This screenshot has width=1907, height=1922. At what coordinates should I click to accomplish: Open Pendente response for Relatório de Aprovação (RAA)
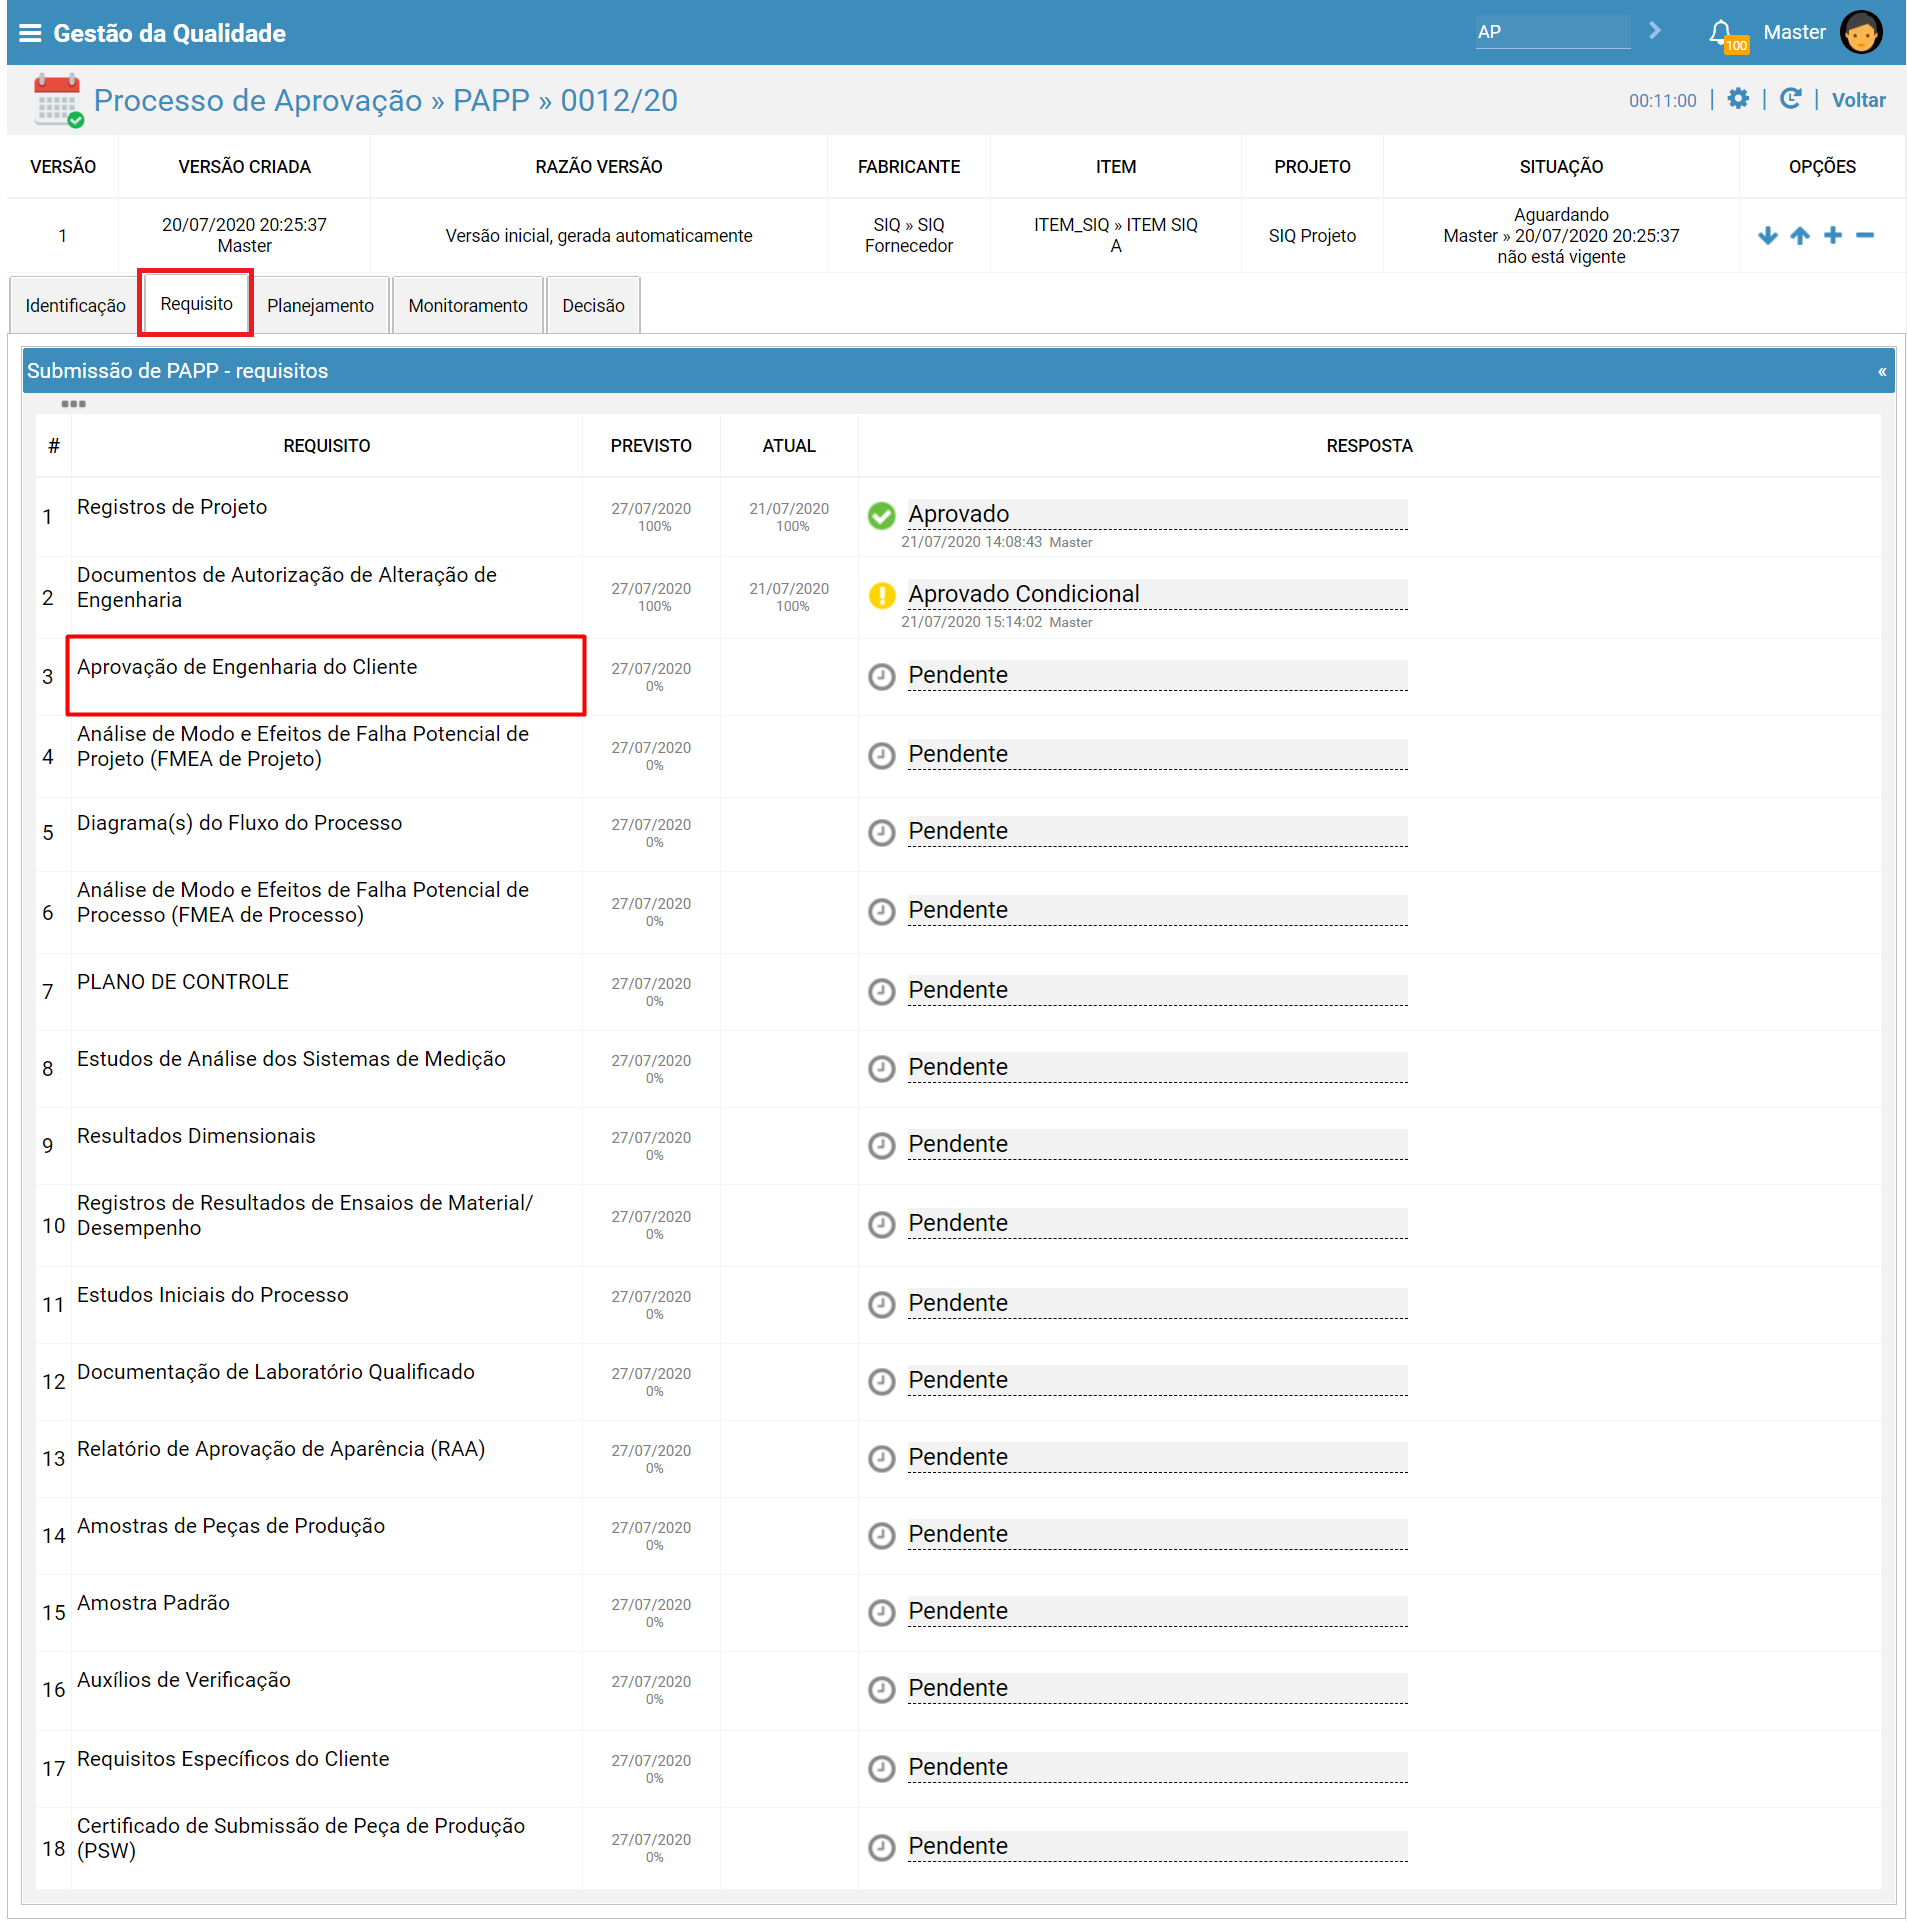pyautogui.click(x=1157, y=1457)
